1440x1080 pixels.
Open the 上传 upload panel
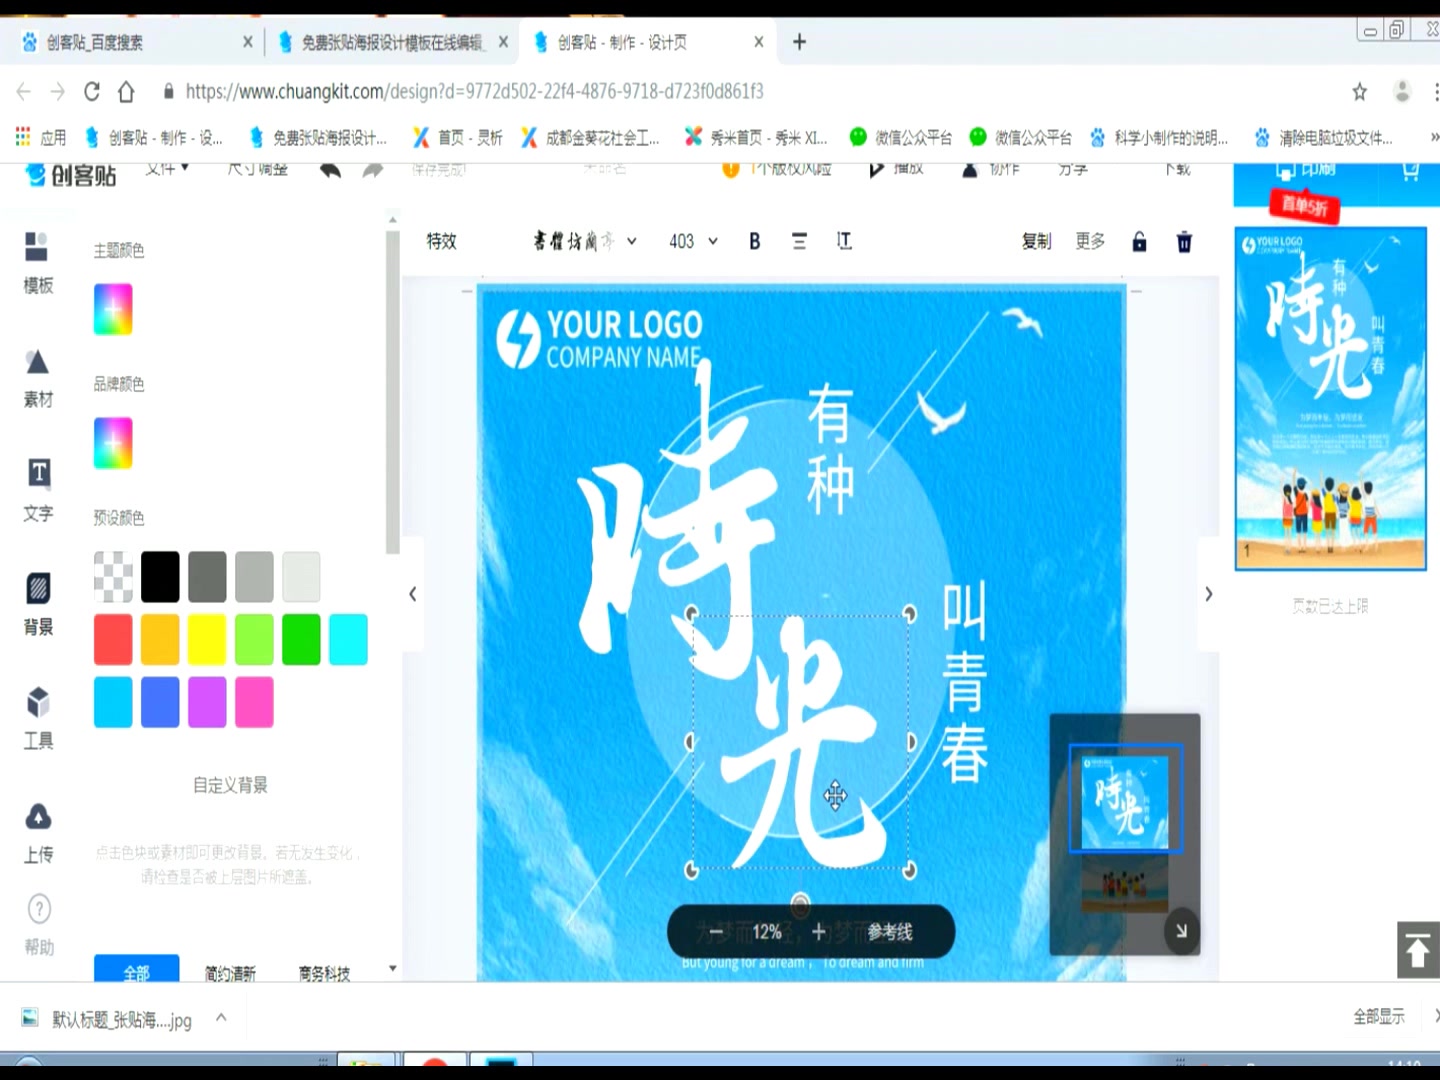(x=38, y=832)
